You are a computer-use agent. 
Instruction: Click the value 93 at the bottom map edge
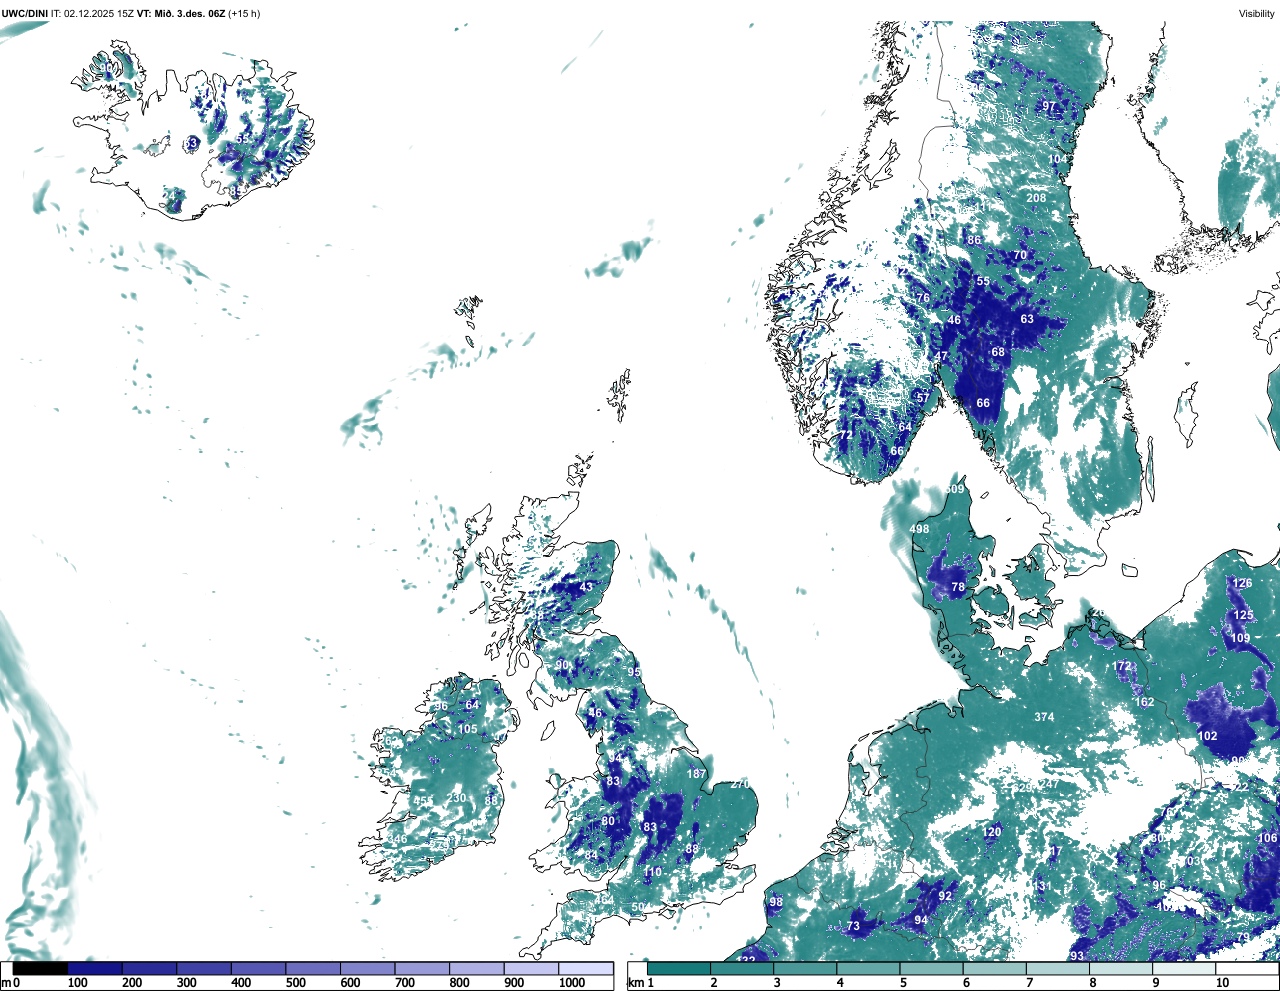point(1077,956)
